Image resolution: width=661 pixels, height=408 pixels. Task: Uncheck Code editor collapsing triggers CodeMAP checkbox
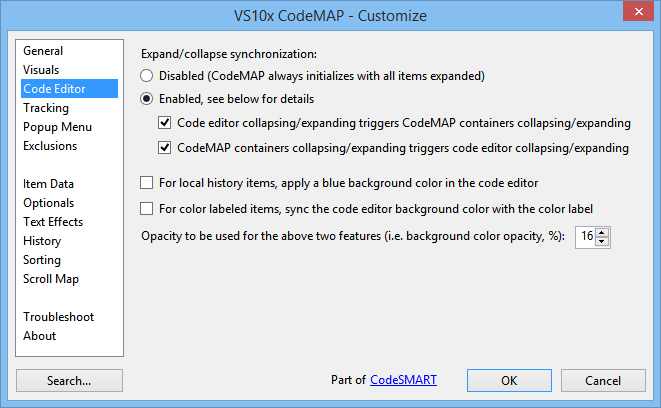coord(164,123)
